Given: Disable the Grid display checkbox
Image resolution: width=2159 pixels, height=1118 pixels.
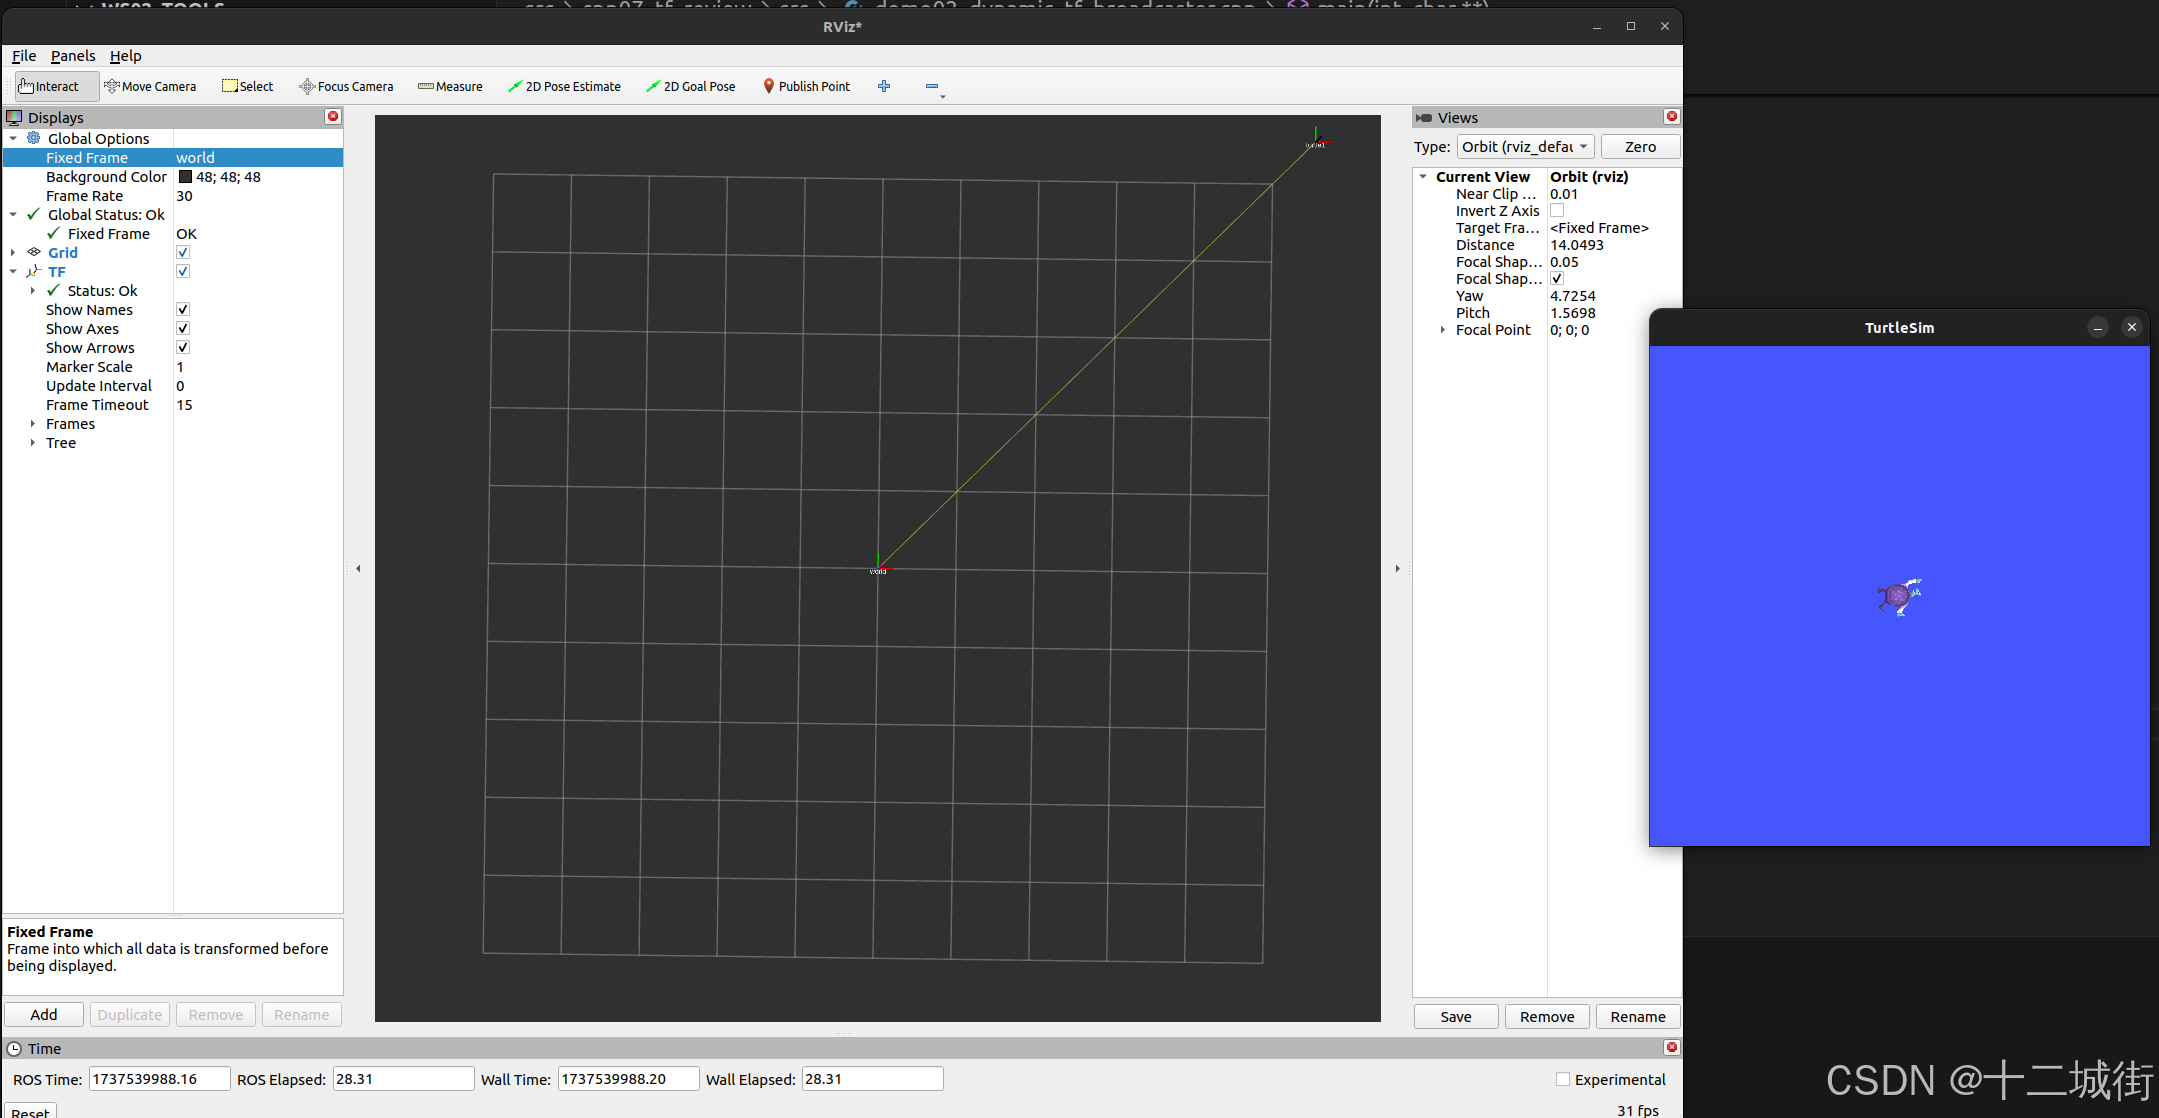Looking at the screenshot, I should [183, 253].
